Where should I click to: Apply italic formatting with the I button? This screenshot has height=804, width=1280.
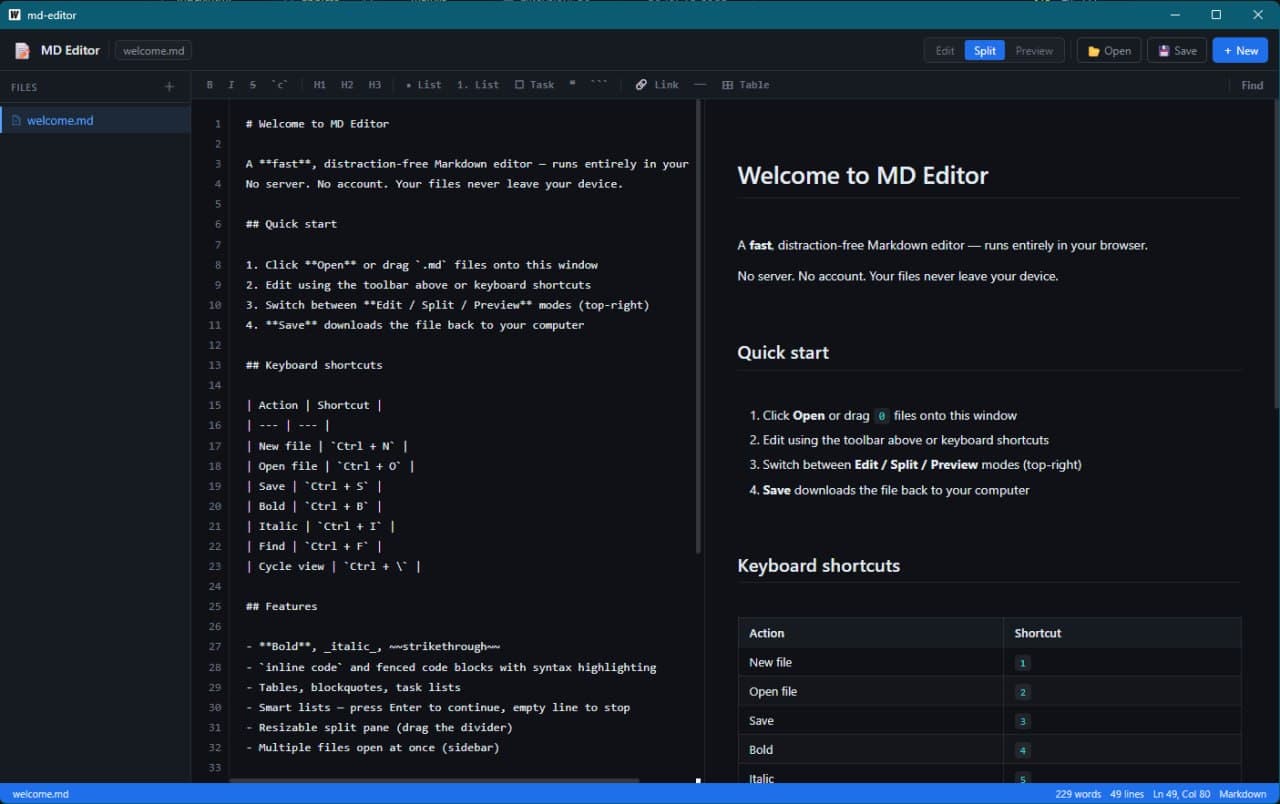coord(231,85)
